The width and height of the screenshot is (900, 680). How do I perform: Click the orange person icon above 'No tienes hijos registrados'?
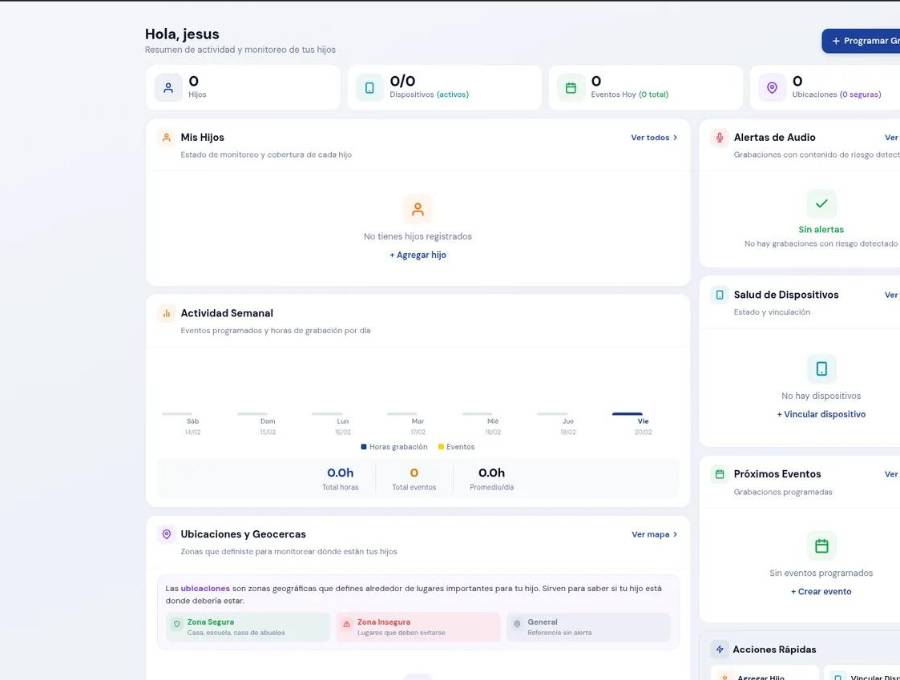point(418,209)
